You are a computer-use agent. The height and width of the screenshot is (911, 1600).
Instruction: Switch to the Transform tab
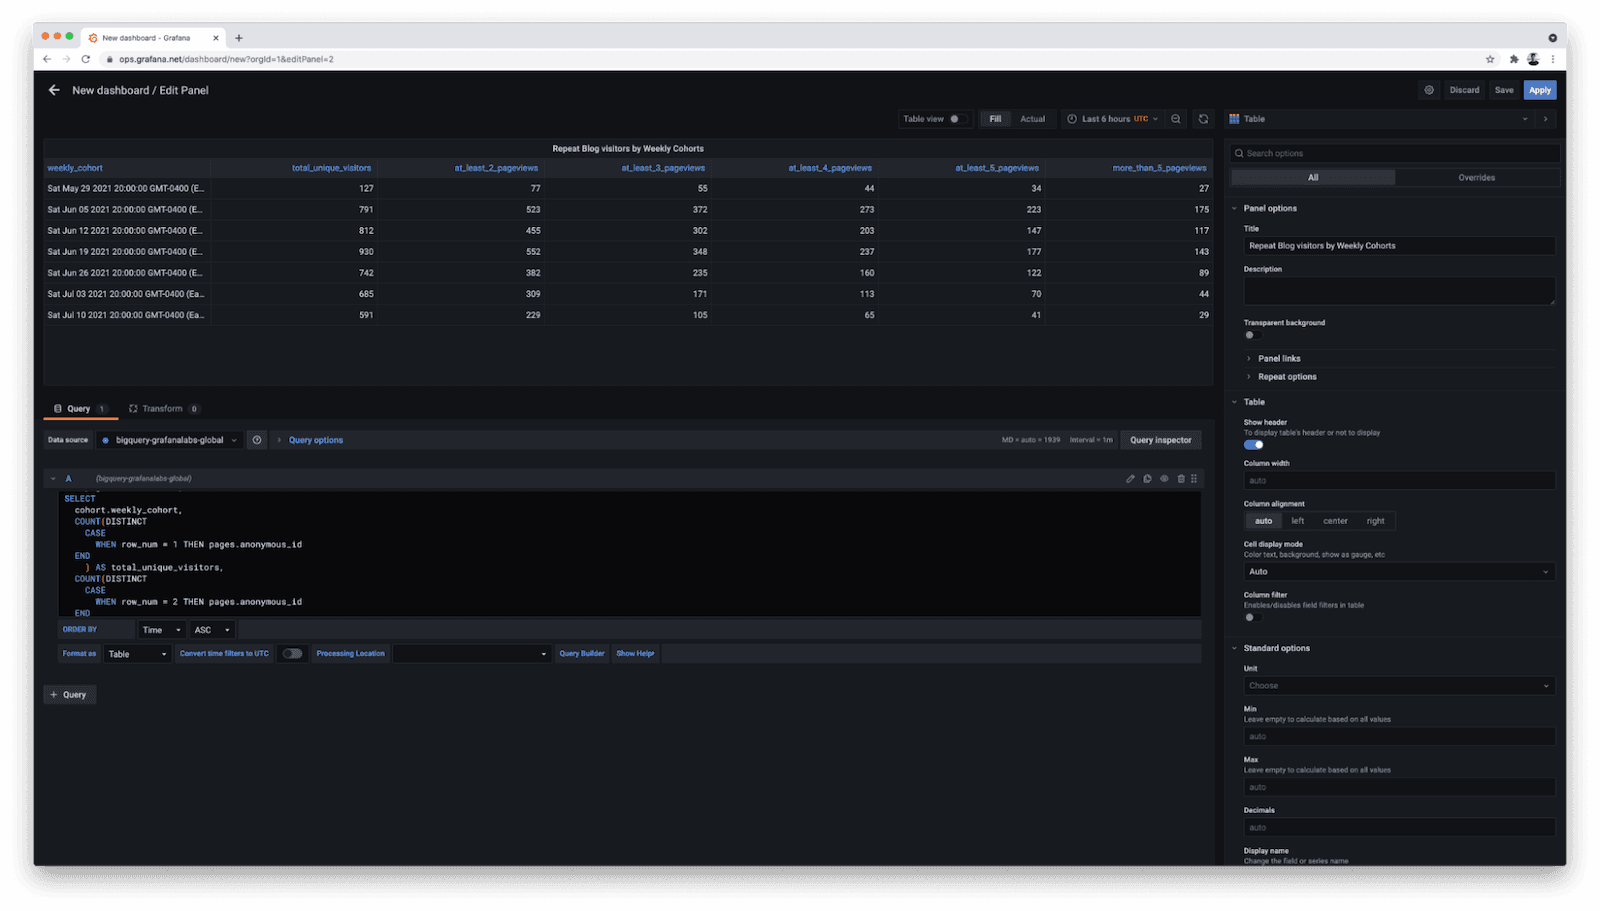pos(164,409)
